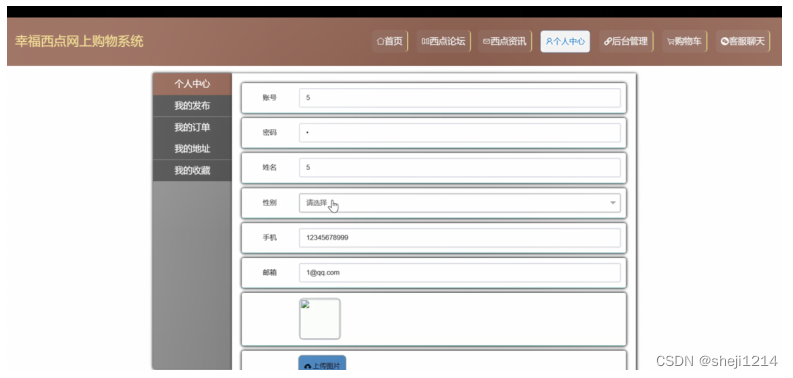Click the 手机 field label
The width and height of the screenshot is (793, 378).
(270, 237)
